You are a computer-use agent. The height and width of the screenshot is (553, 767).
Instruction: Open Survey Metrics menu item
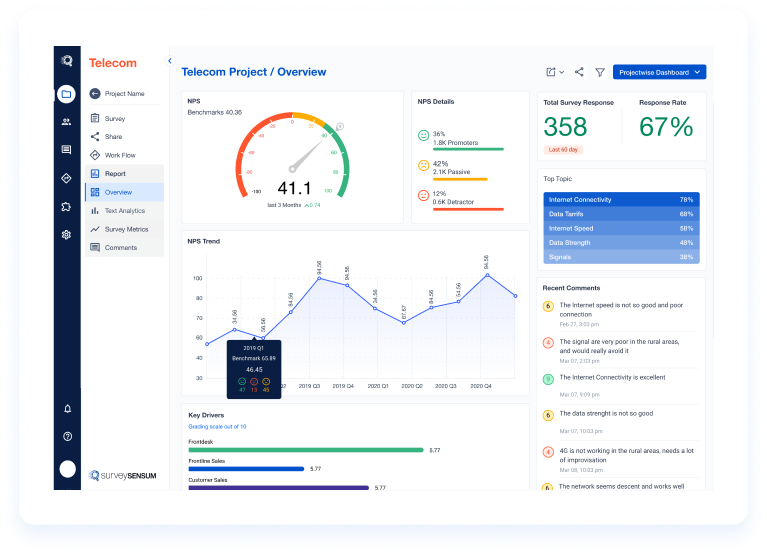click(x=125, y=229)
